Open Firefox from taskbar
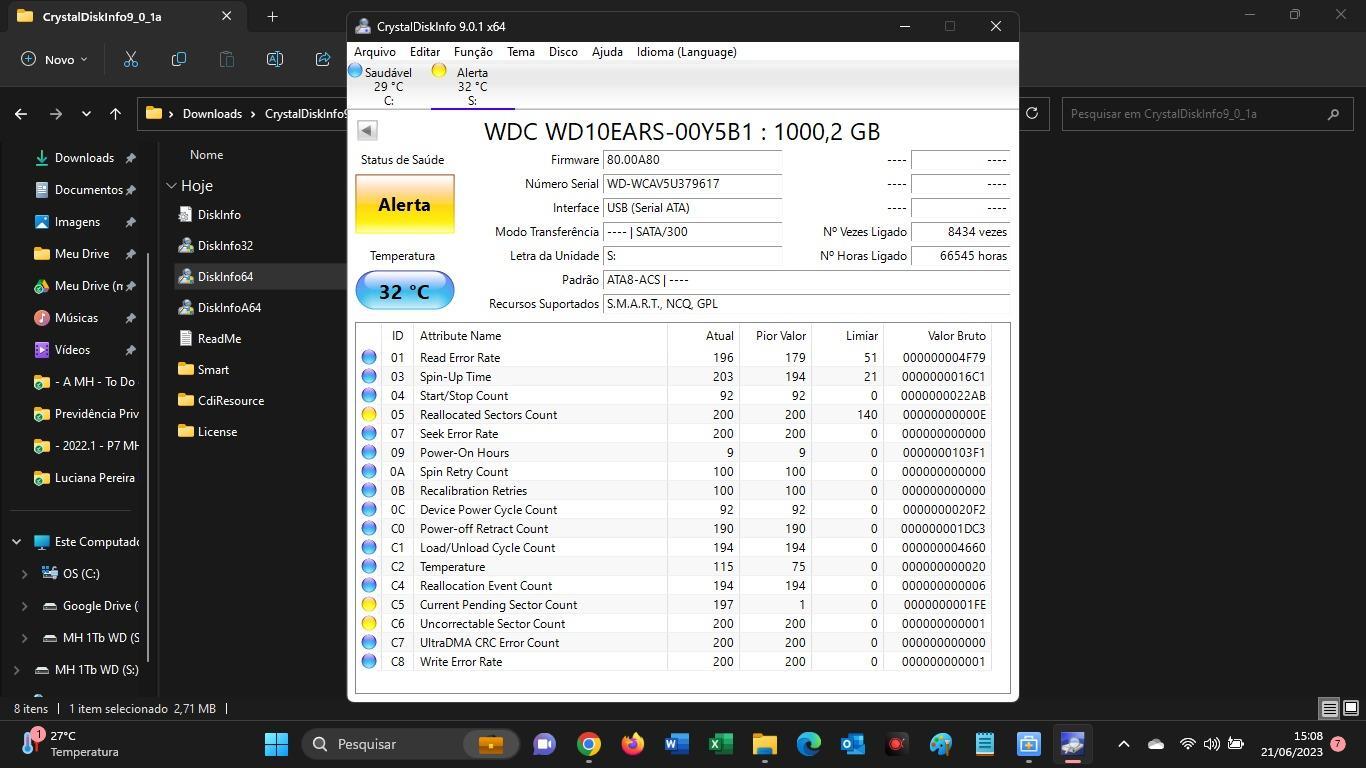Screen dimensions: 1366x768 point(633,744)
